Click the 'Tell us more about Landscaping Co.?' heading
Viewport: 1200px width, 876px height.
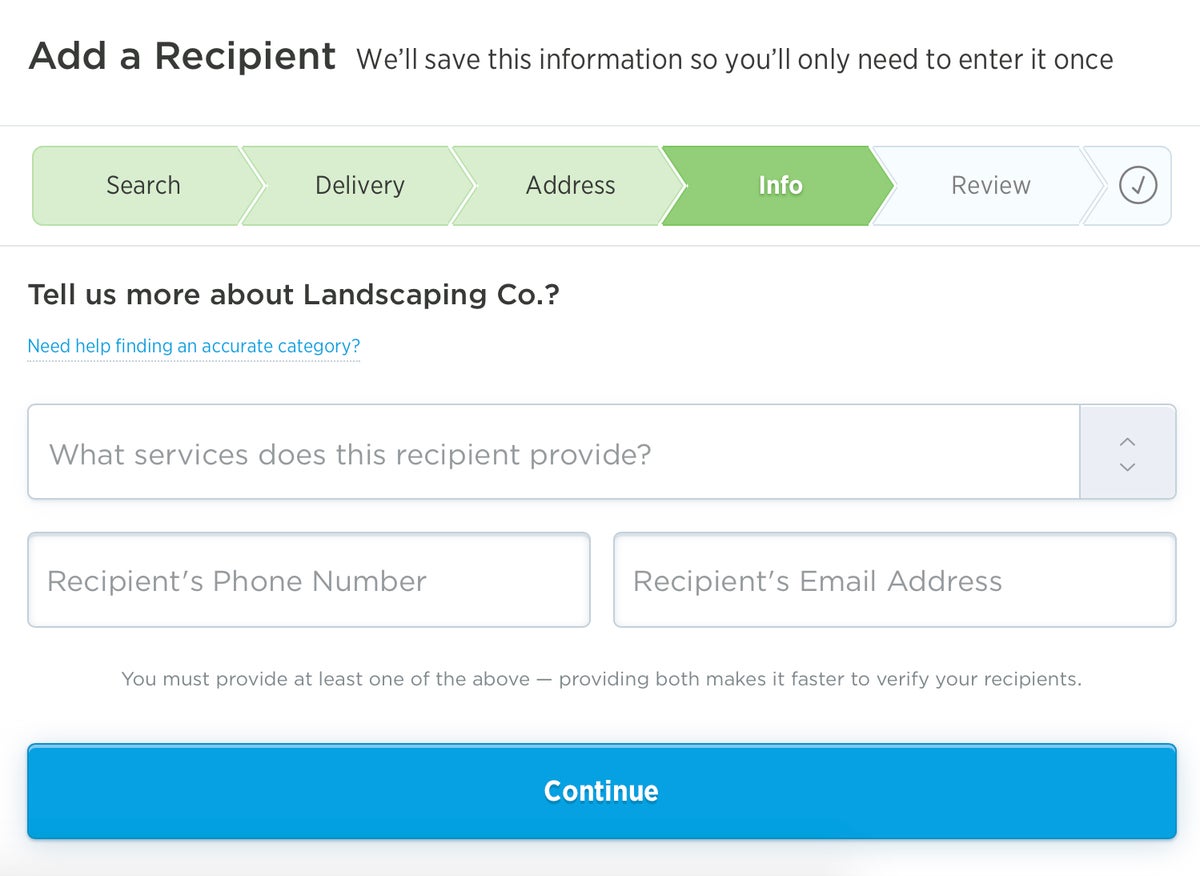coord(293,295)
